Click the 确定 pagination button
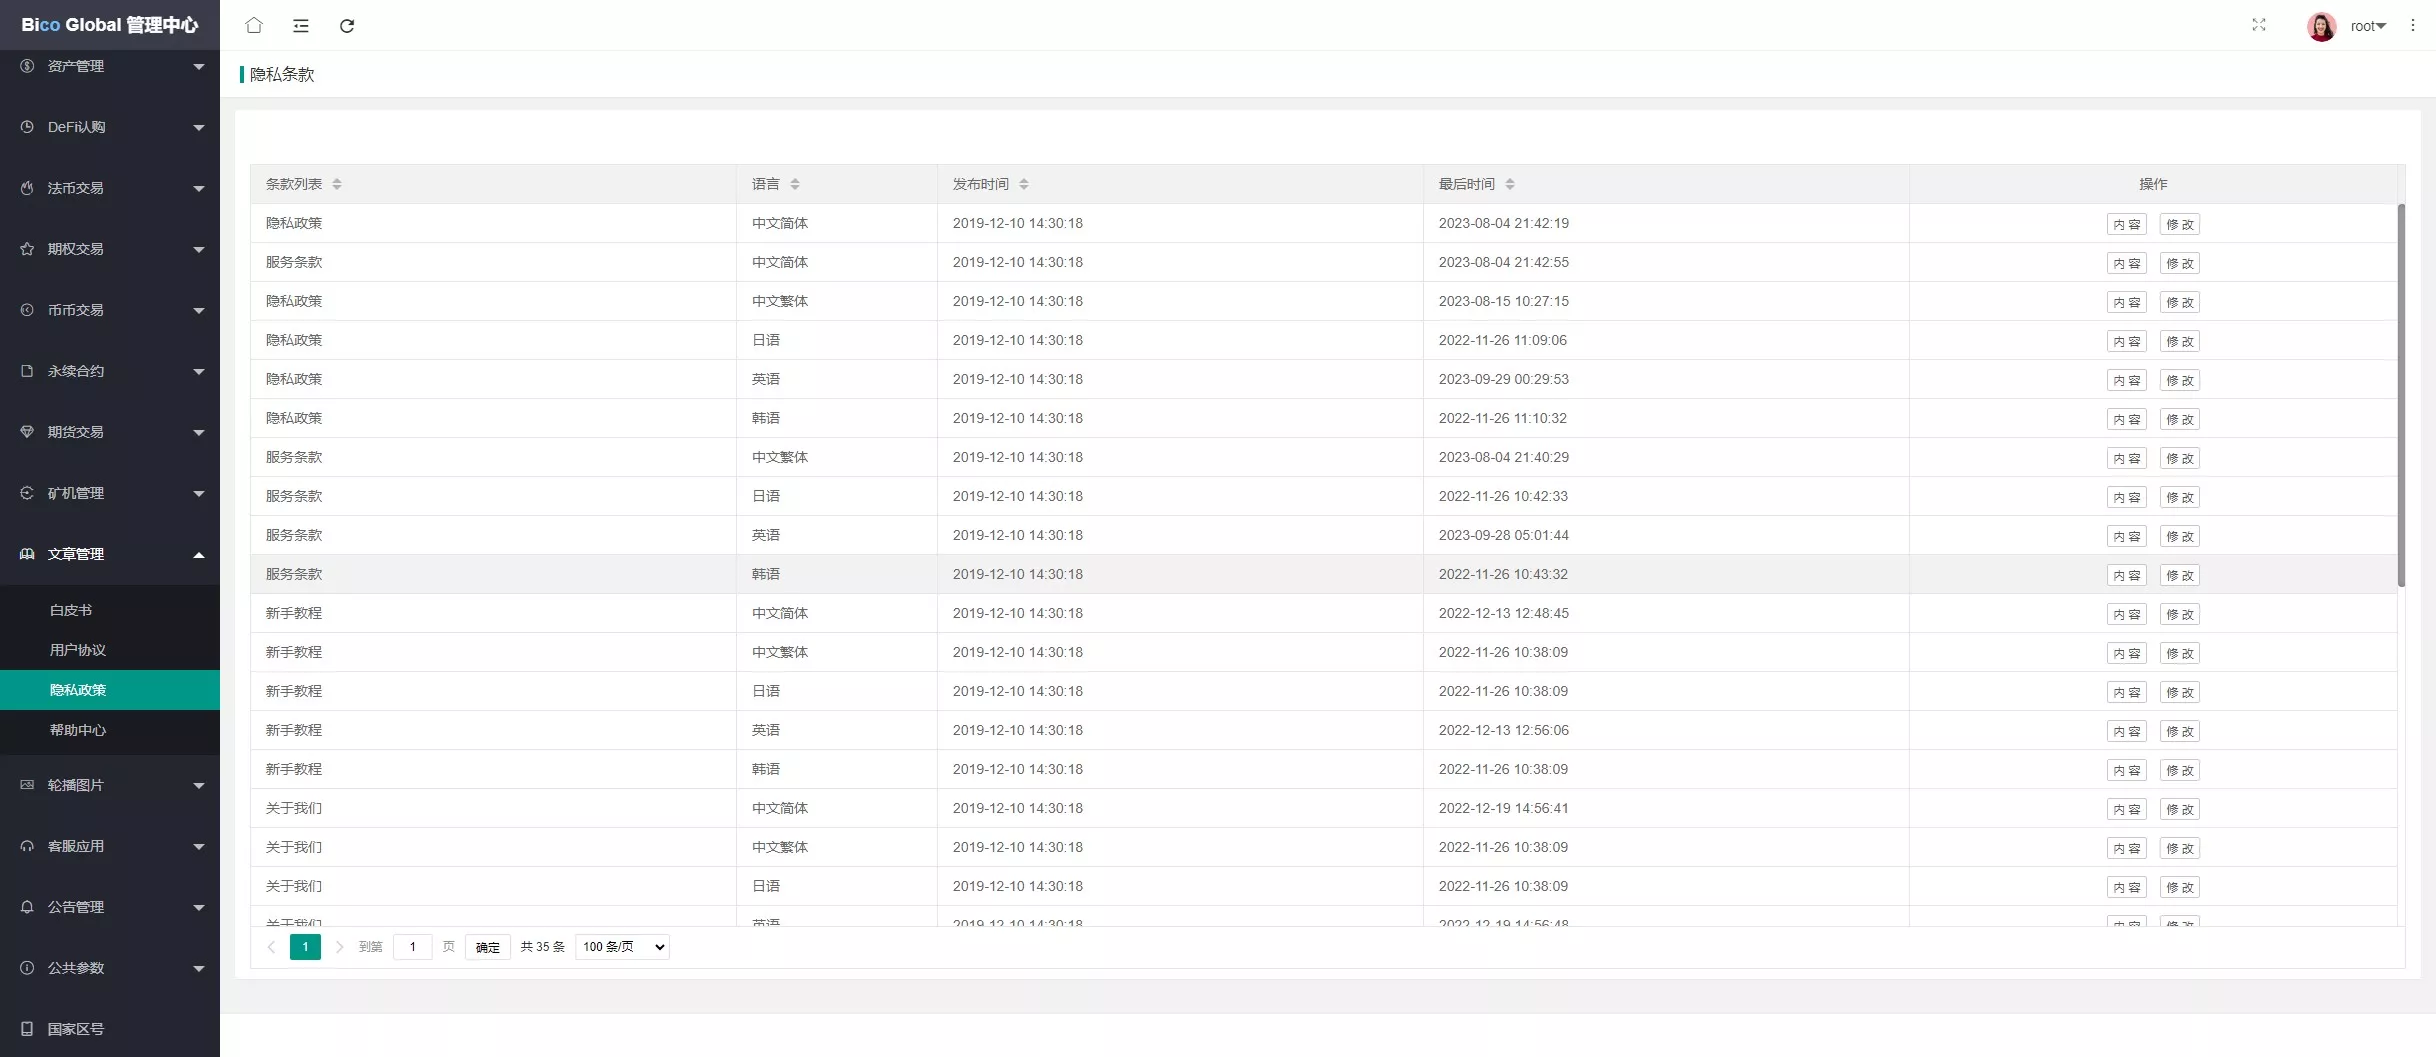This screenshot has width=2436, height=1057. (x=488, y=947)
